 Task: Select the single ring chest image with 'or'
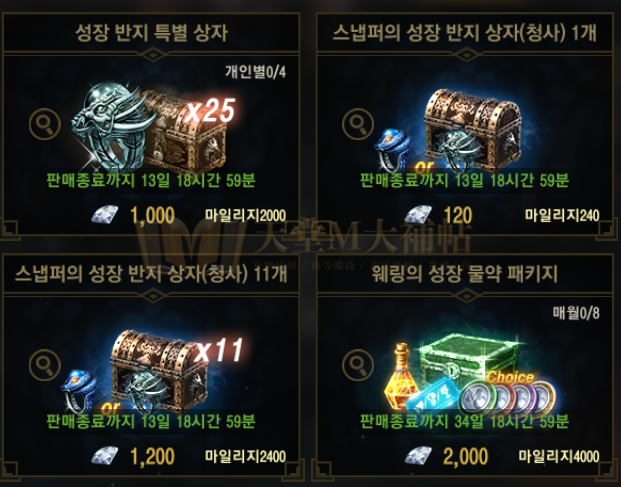point(448,131)
